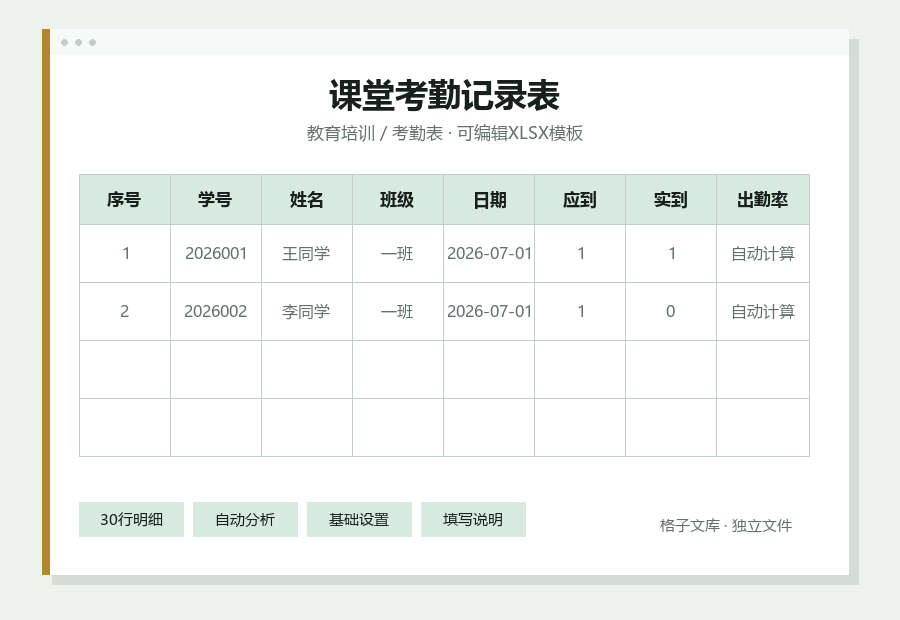Screen dimensions: 900x620
Task: Click the 序号 column header
Action: (125, 200)
